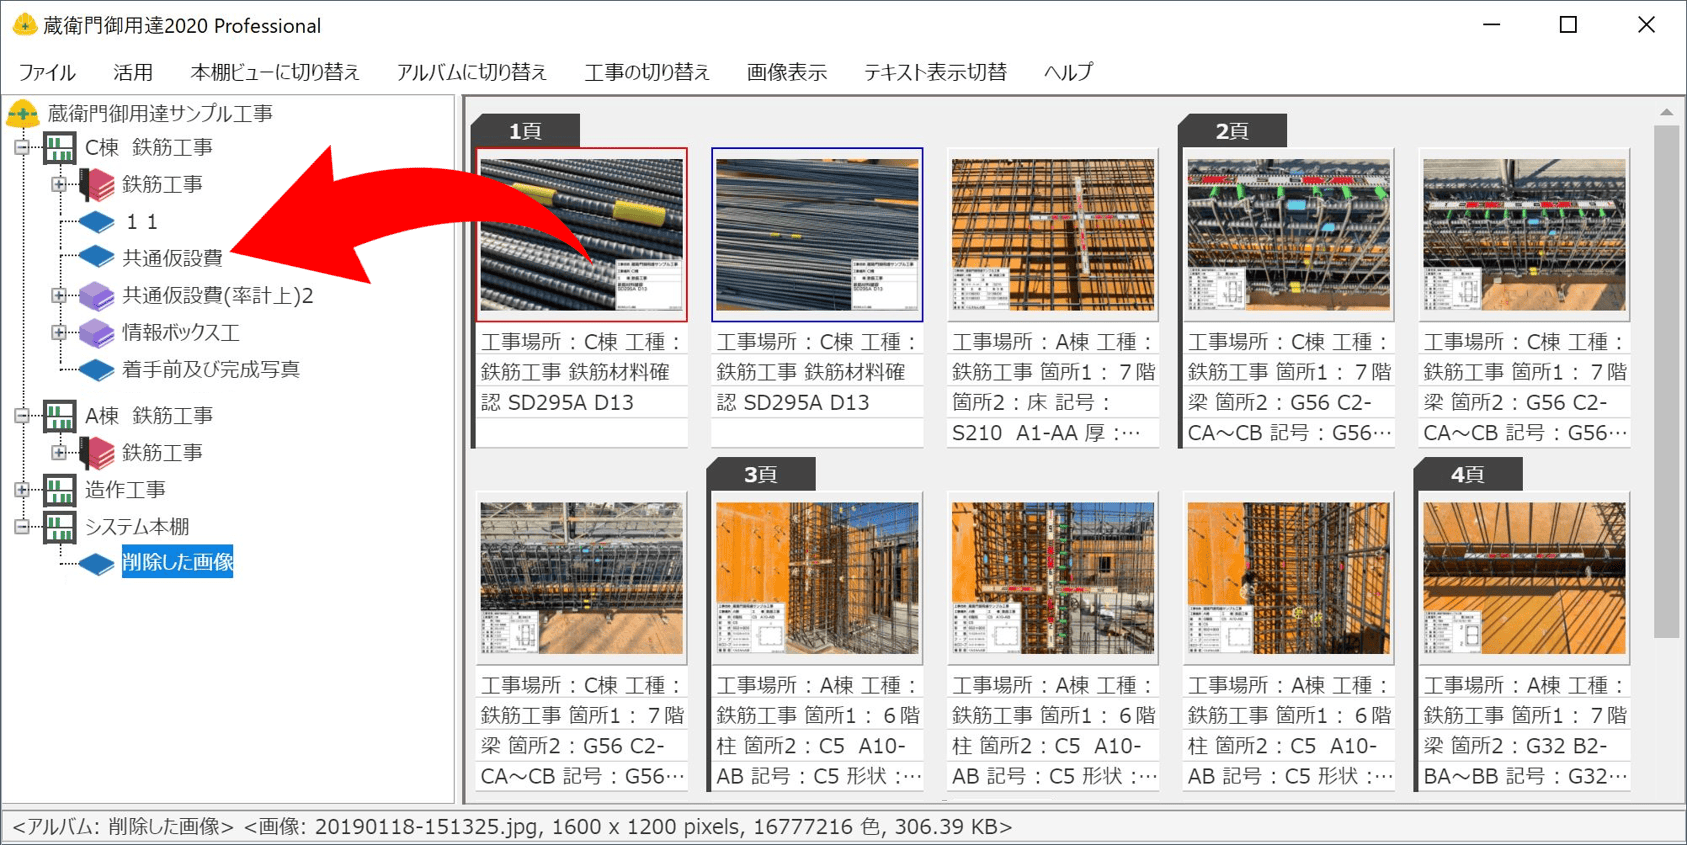Image resolution: width=1687 pixels, height=845 pixels.
Task: Click the blue album icon beside 着手前及び完成写真
Action: [x=97, y=370]
